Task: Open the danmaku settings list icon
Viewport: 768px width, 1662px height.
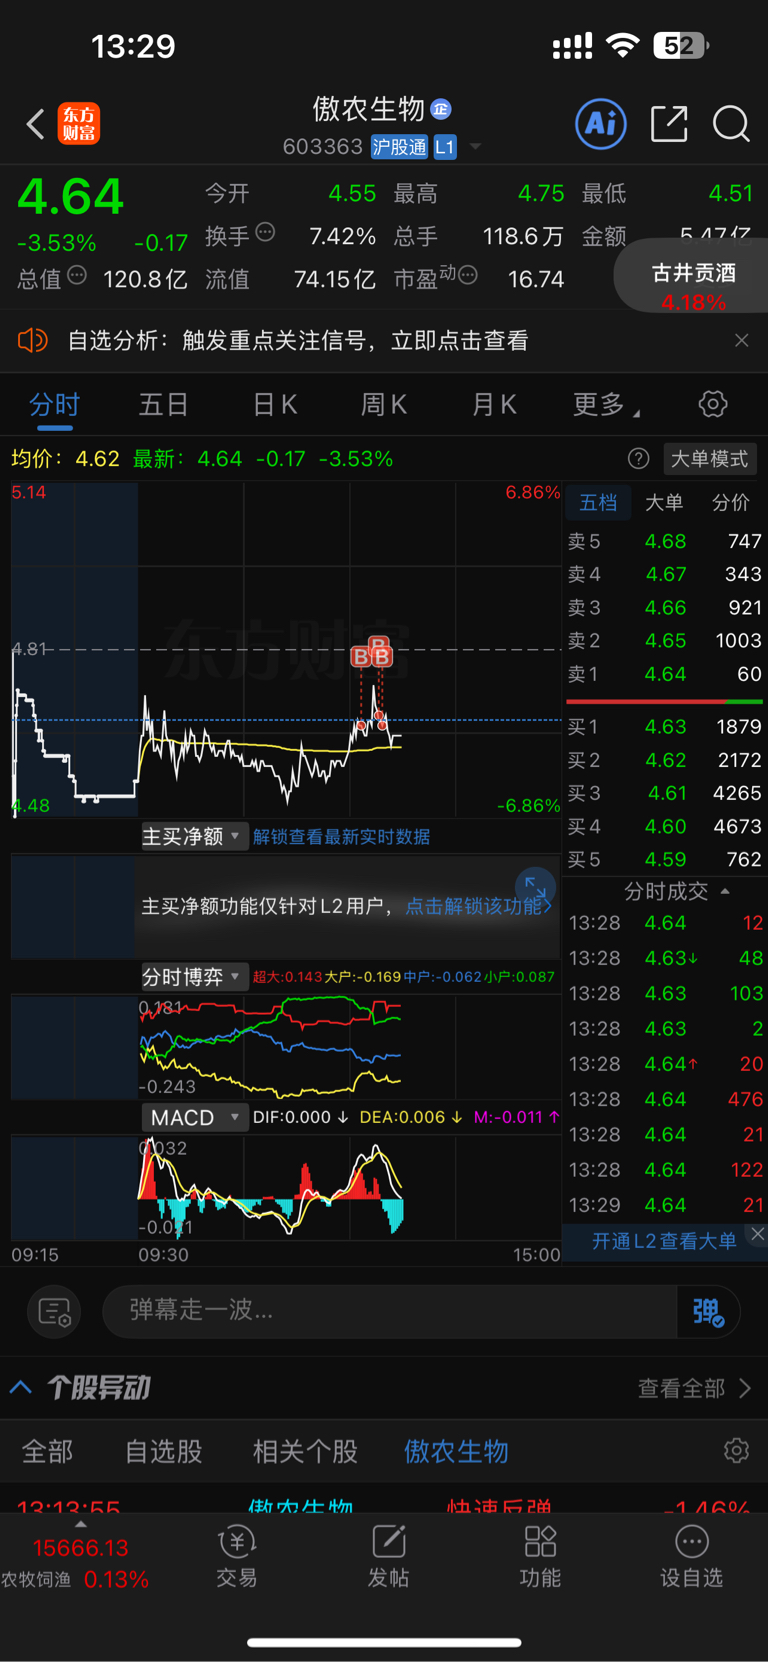Action: pyautogui.click(x=54, y=1311)
